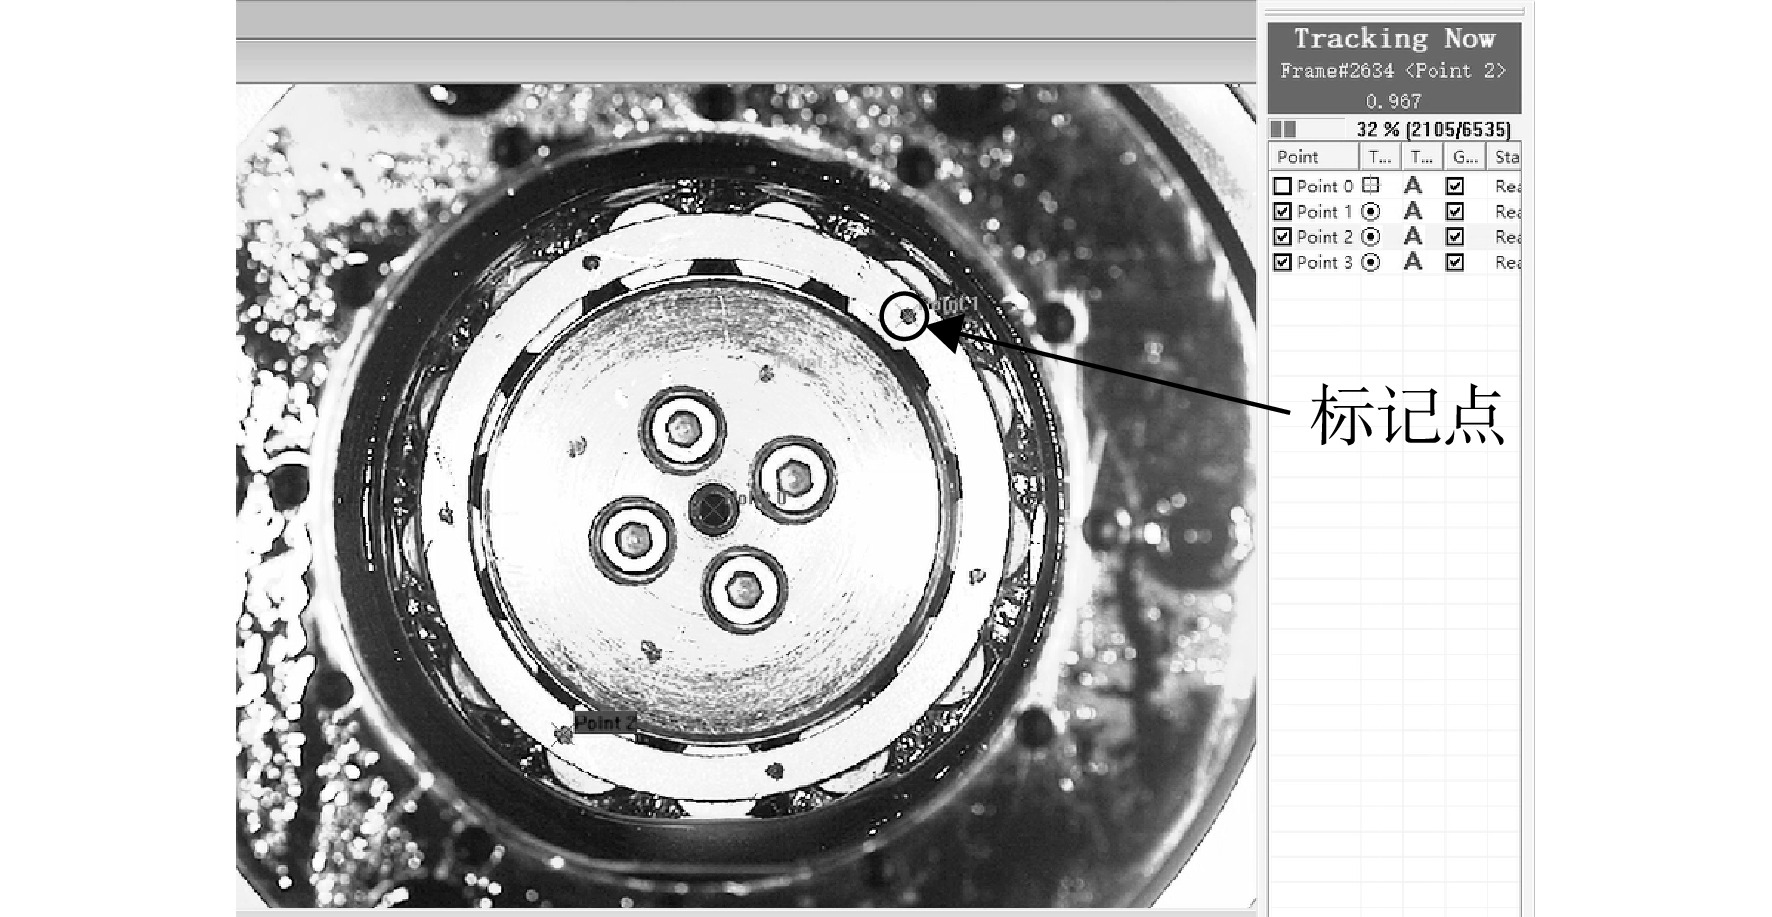Sort by the 'Point' column header
The height and width of the screenshot is (917, 1772).
coord(1314,157)
